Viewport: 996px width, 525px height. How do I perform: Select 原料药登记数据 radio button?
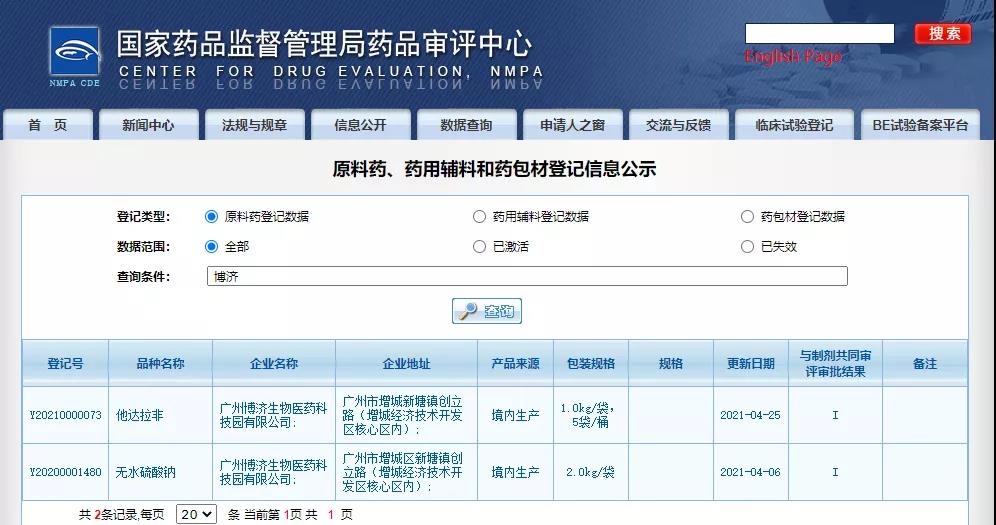click(211, 216)
